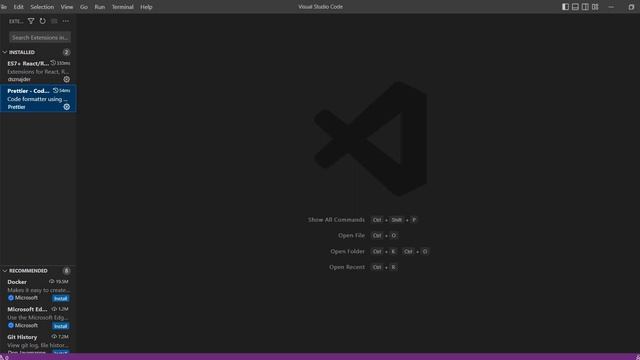Collapse the RECOMMENDED section
Viewport: 640px width, 360px height.
point(5,271)
